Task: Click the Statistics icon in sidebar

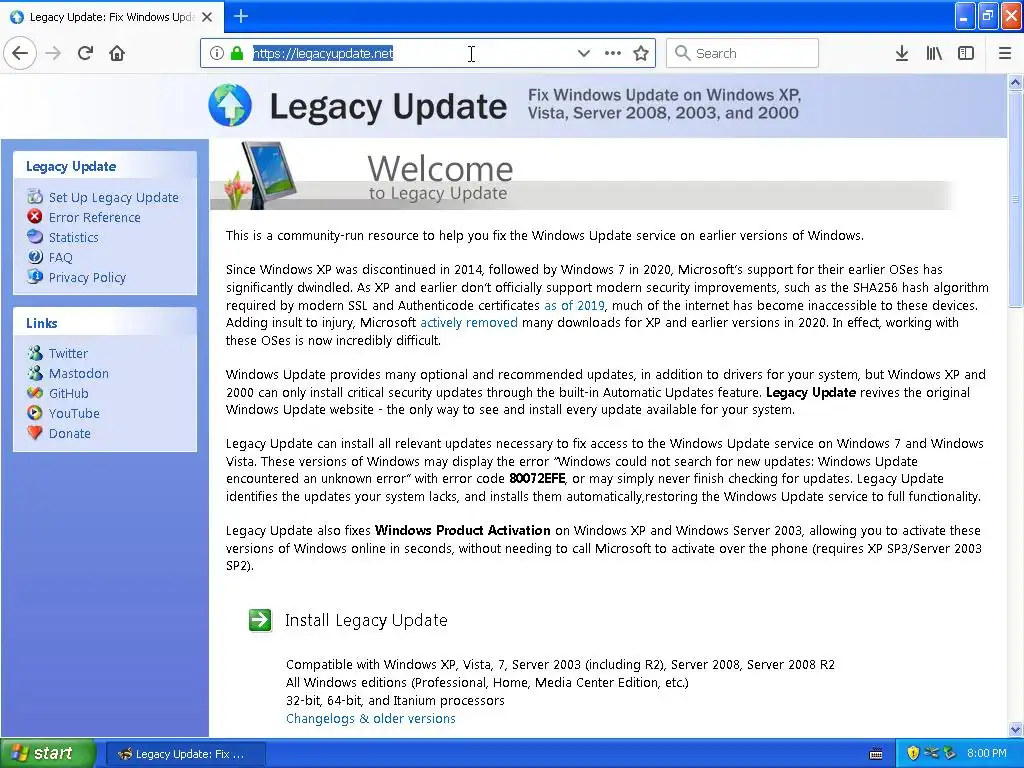Action: pyautogui.click(x=35, y=236)
